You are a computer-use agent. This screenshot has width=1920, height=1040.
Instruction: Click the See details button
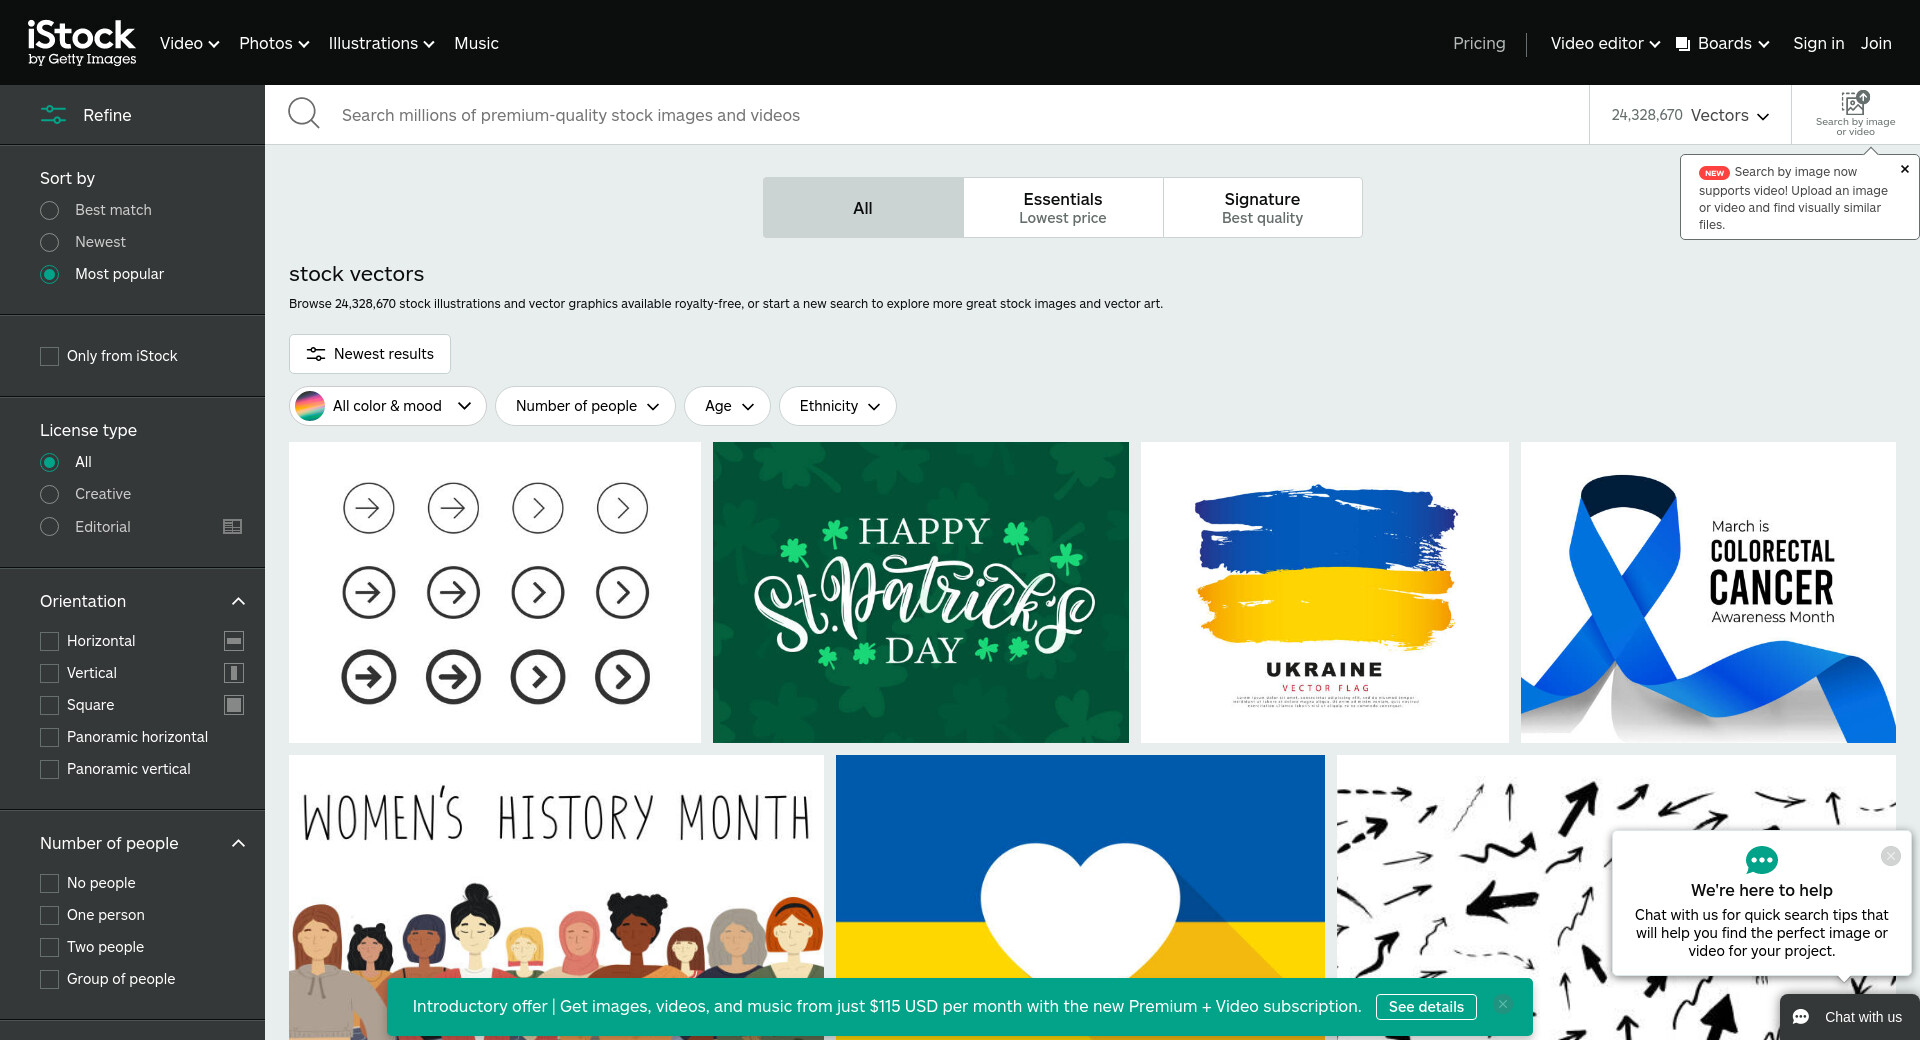click(x=1425, y=1007)
